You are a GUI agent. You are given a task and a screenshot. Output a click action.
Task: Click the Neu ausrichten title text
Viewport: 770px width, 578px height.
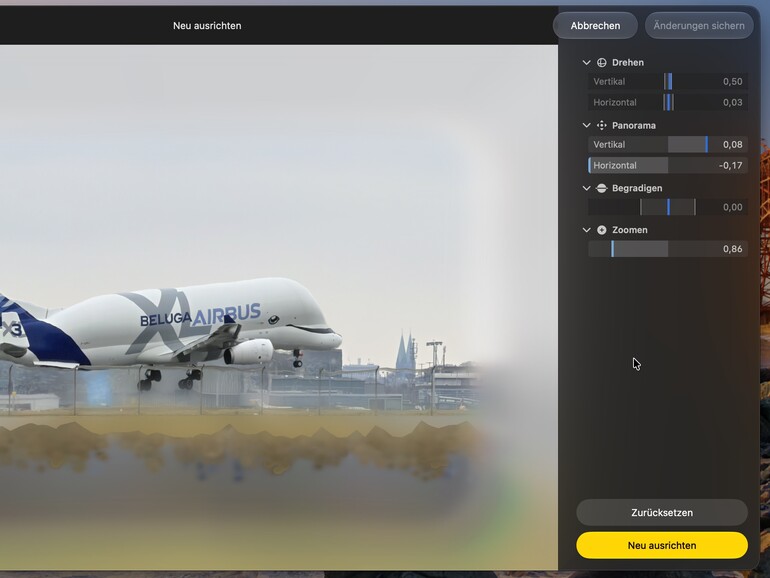207,26
